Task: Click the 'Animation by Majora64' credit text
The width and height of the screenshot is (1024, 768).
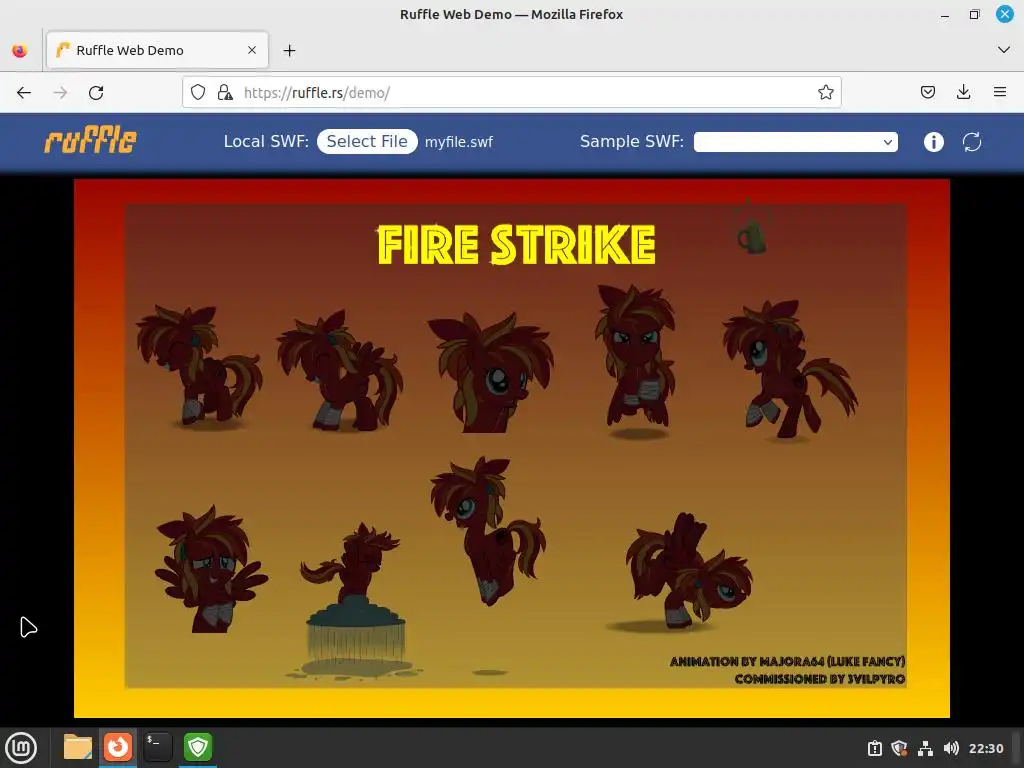Action: 788,662
